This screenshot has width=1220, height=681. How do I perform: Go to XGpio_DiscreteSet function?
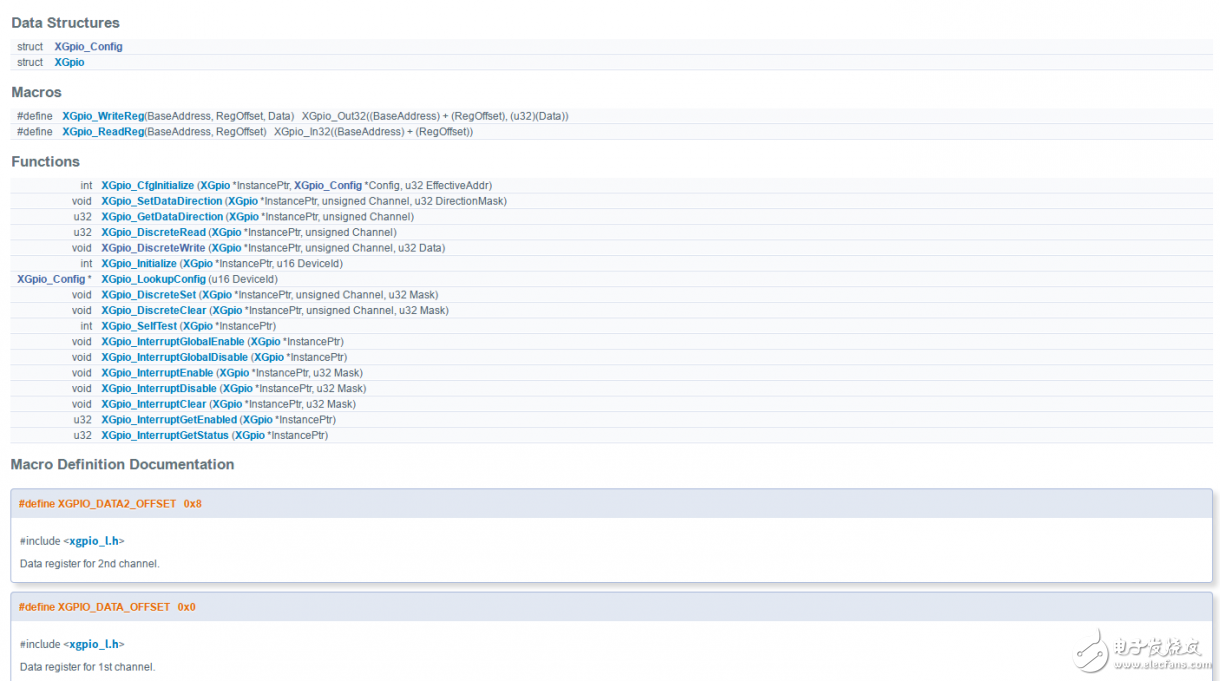pyautogui.click(x=148, y=295)
